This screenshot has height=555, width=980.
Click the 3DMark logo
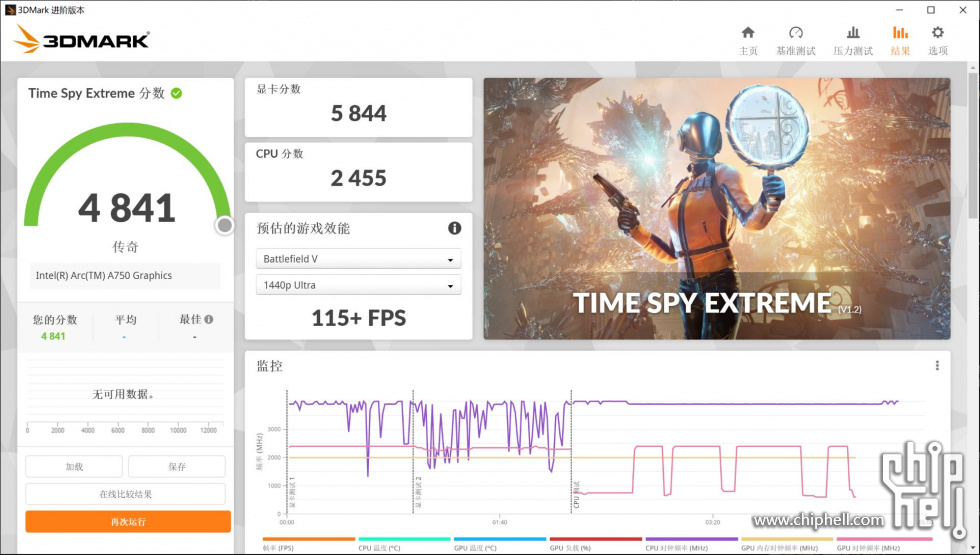point(81,39)
